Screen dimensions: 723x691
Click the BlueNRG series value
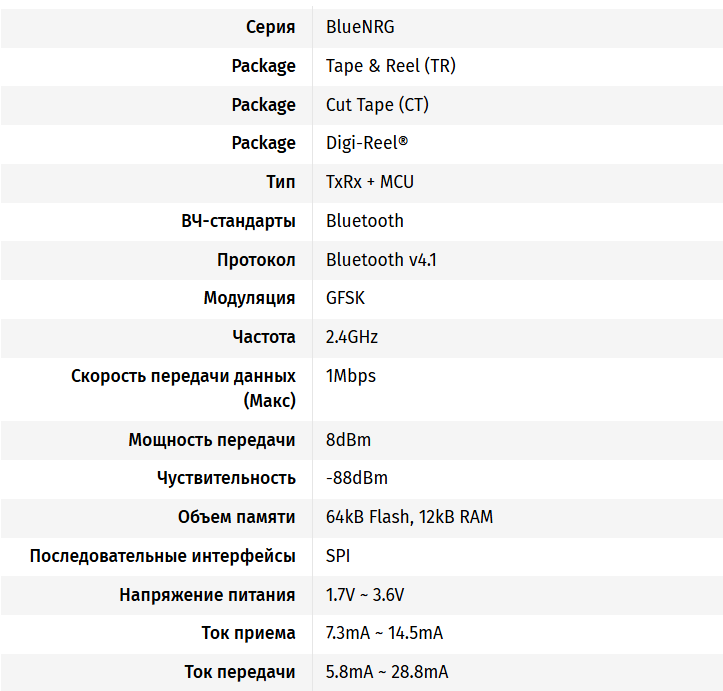pyautogui.click(x=360, y=27)
